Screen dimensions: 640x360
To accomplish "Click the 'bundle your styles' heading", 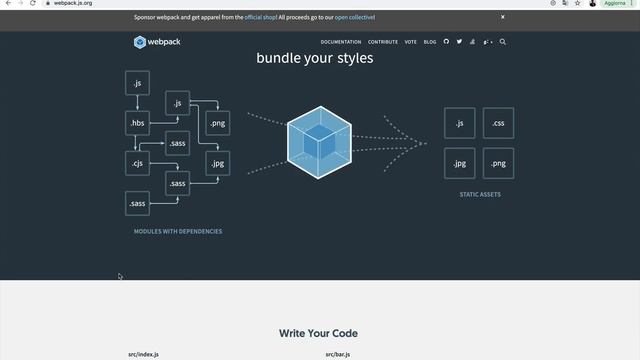I will [x=315, y=58].
